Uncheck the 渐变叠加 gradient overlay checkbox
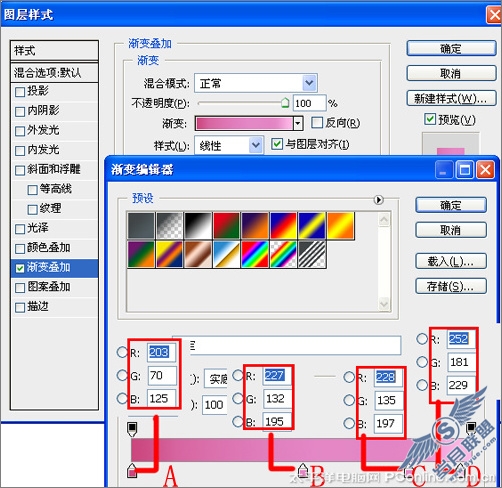The width and height of the screenshot is (502, 488). [x=20, y=268]
